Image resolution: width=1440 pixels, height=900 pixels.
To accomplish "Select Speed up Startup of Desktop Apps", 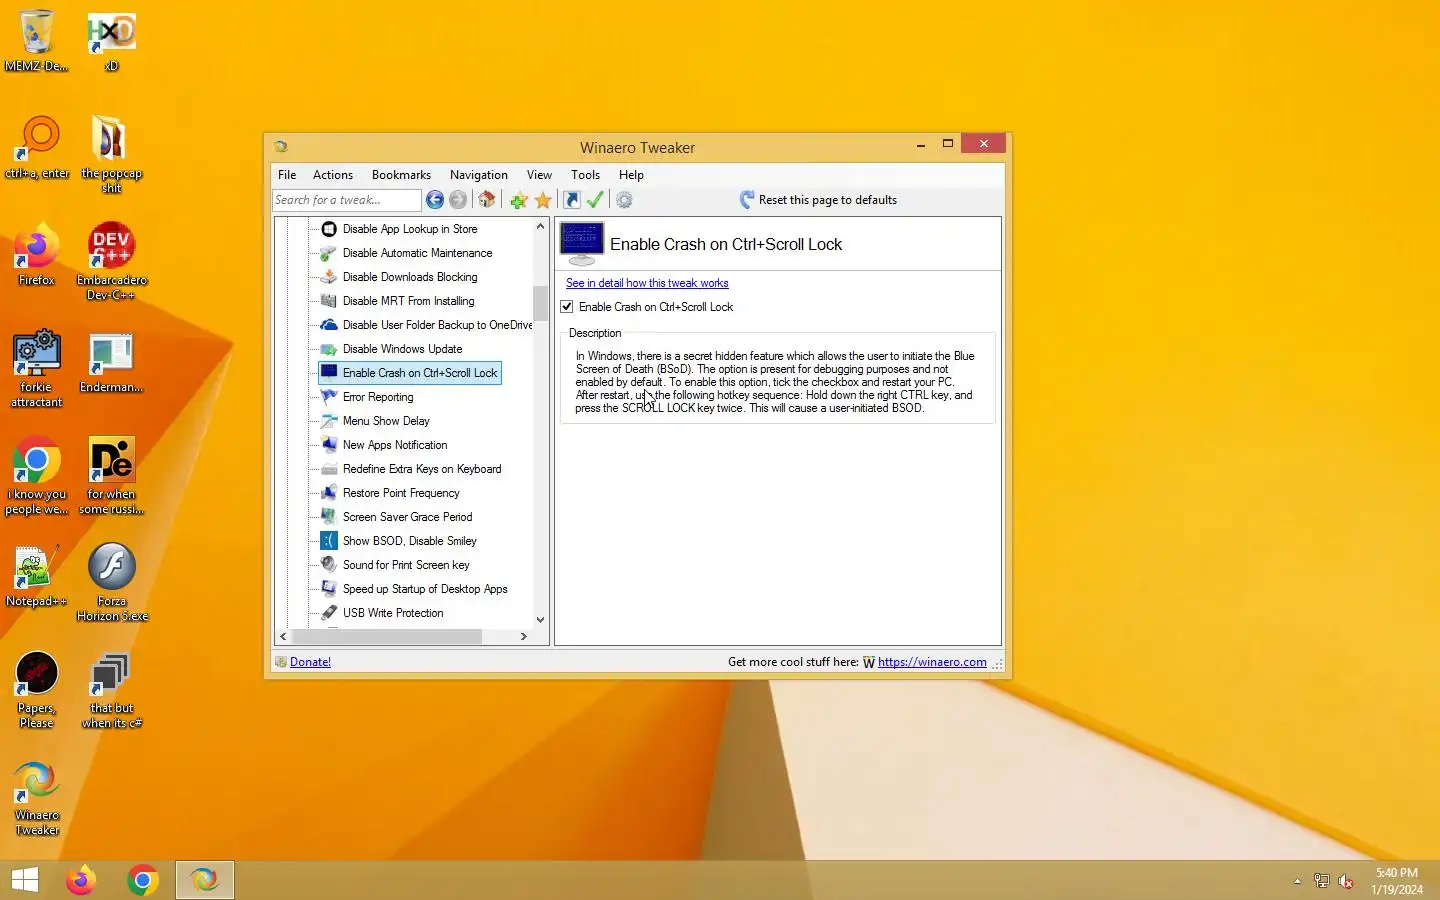I will coord(425,589).
